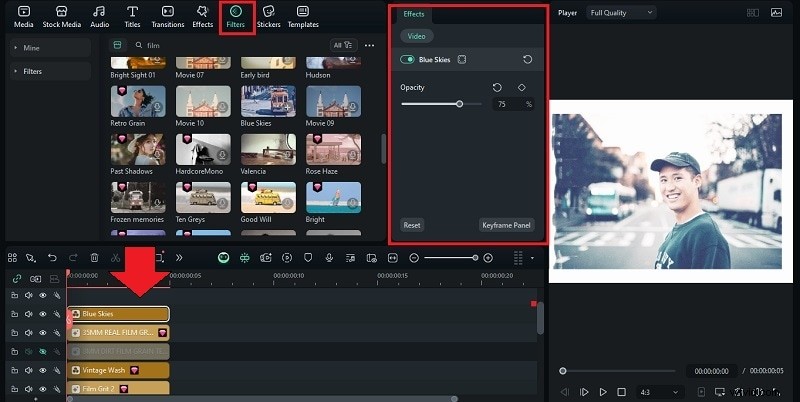Click the microphone voiceover icon
Screen dimensions: 800x402
point(329,258)
